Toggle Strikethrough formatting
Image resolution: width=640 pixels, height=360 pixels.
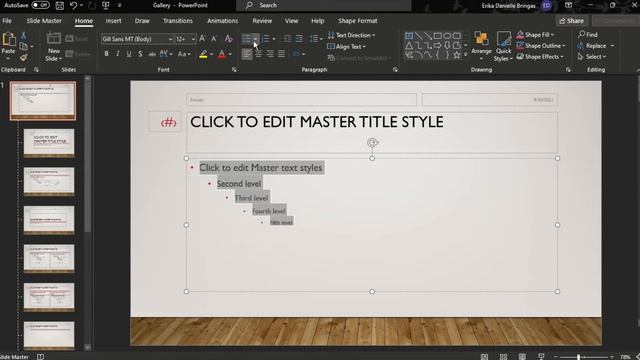click(x=152, y=54)
